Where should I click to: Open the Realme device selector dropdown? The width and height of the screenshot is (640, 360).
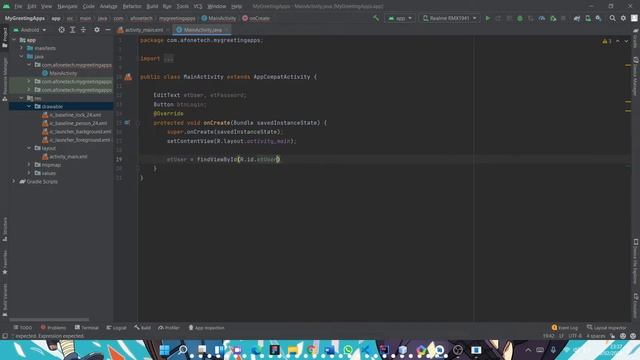coord(449,18)
